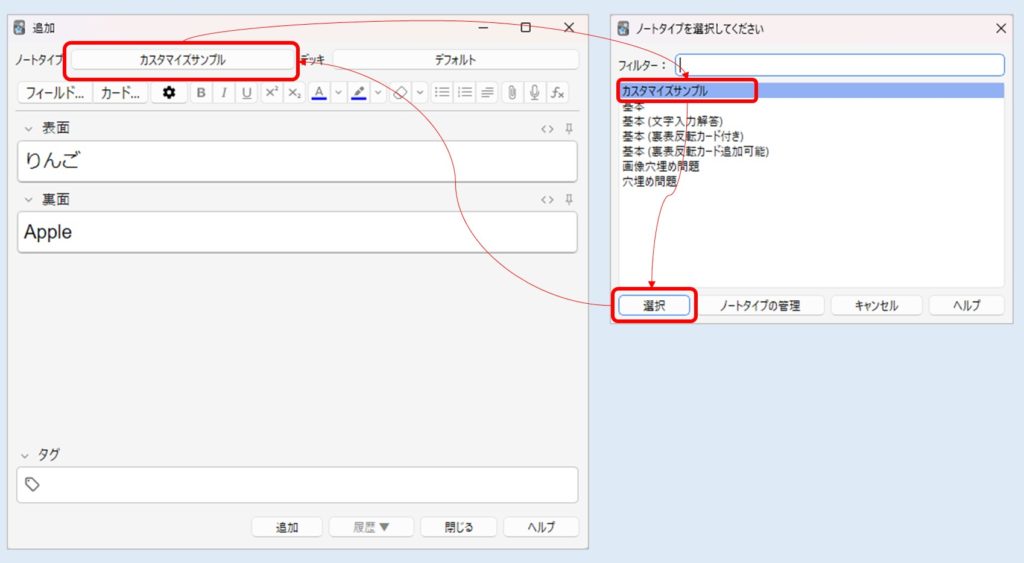
Task: Click ヘルプ in the 追加 window
Action: 541,527
